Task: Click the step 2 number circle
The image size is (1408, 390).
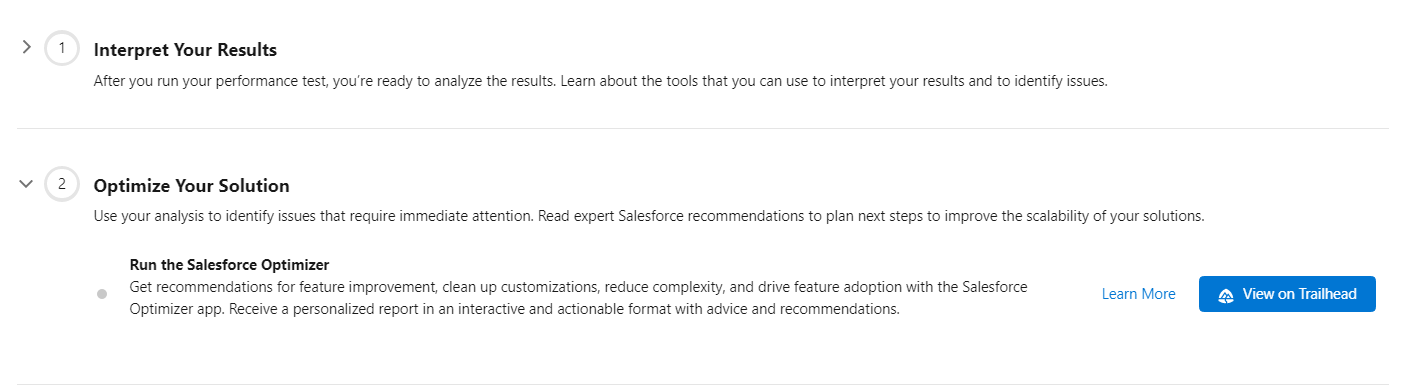Action: pos(62,184)
